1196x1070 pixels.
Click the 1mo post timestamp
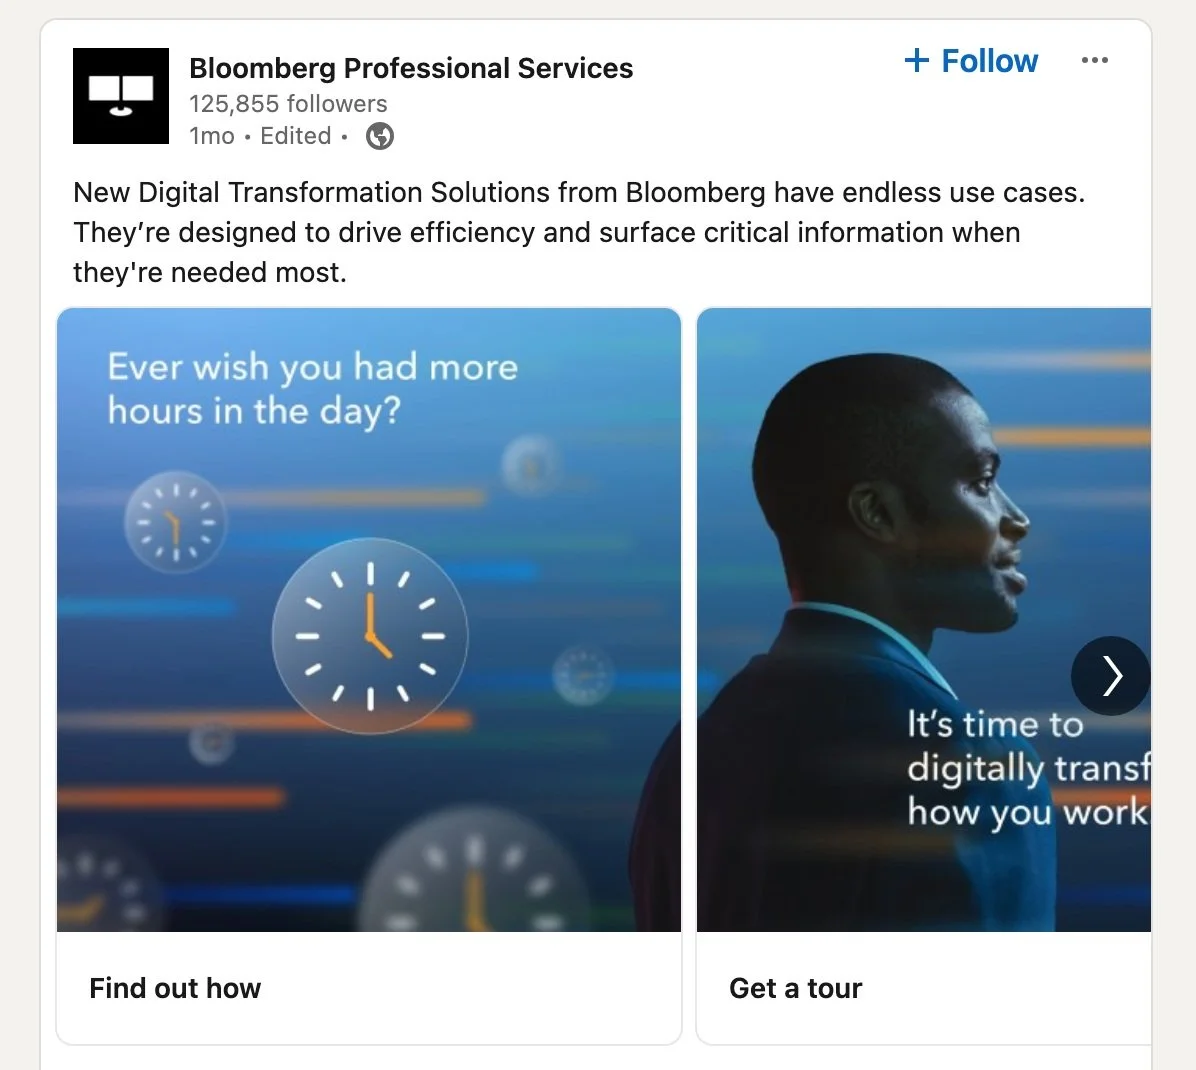(212, 136)
